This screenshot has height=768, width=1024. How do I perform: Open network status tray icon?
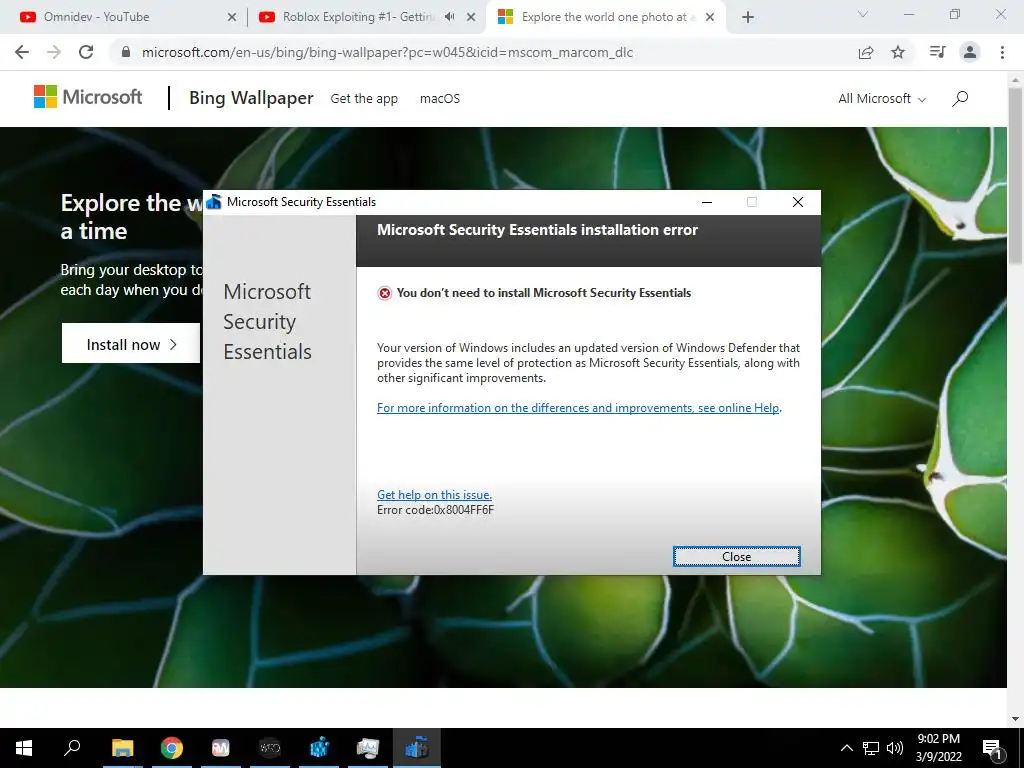[x=871, y=748]
